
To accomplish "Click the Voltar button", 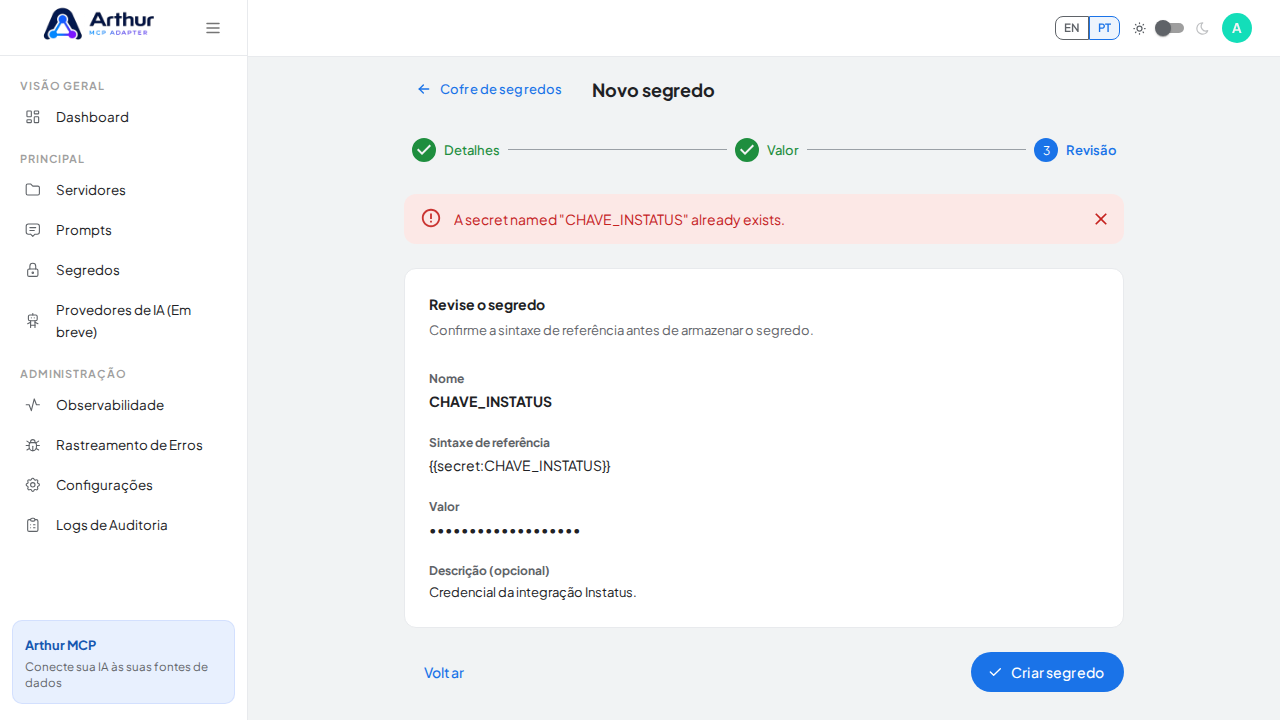I will pyautogui.click(x=444, y=672).
